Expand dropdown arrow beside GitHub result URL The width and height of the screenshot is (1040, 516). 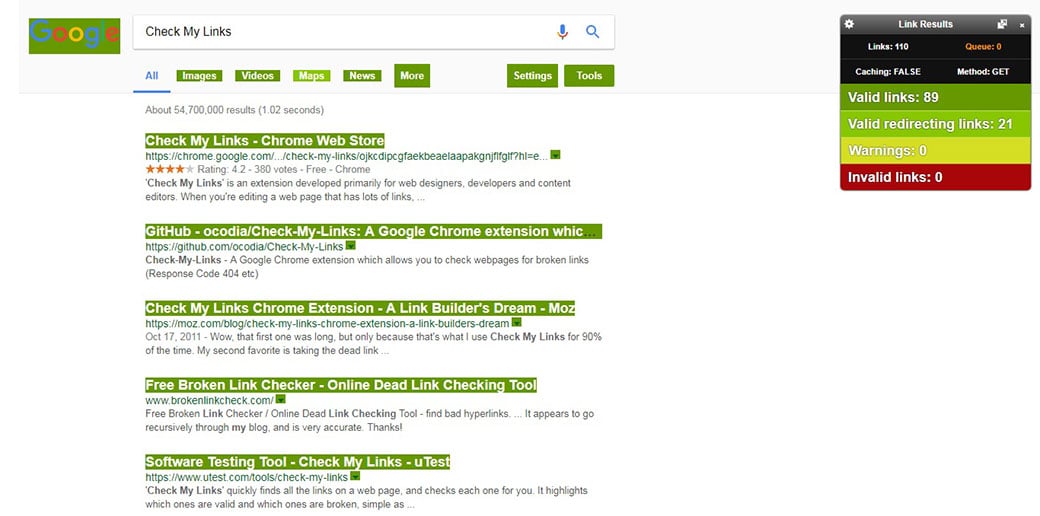click(351, 246)
